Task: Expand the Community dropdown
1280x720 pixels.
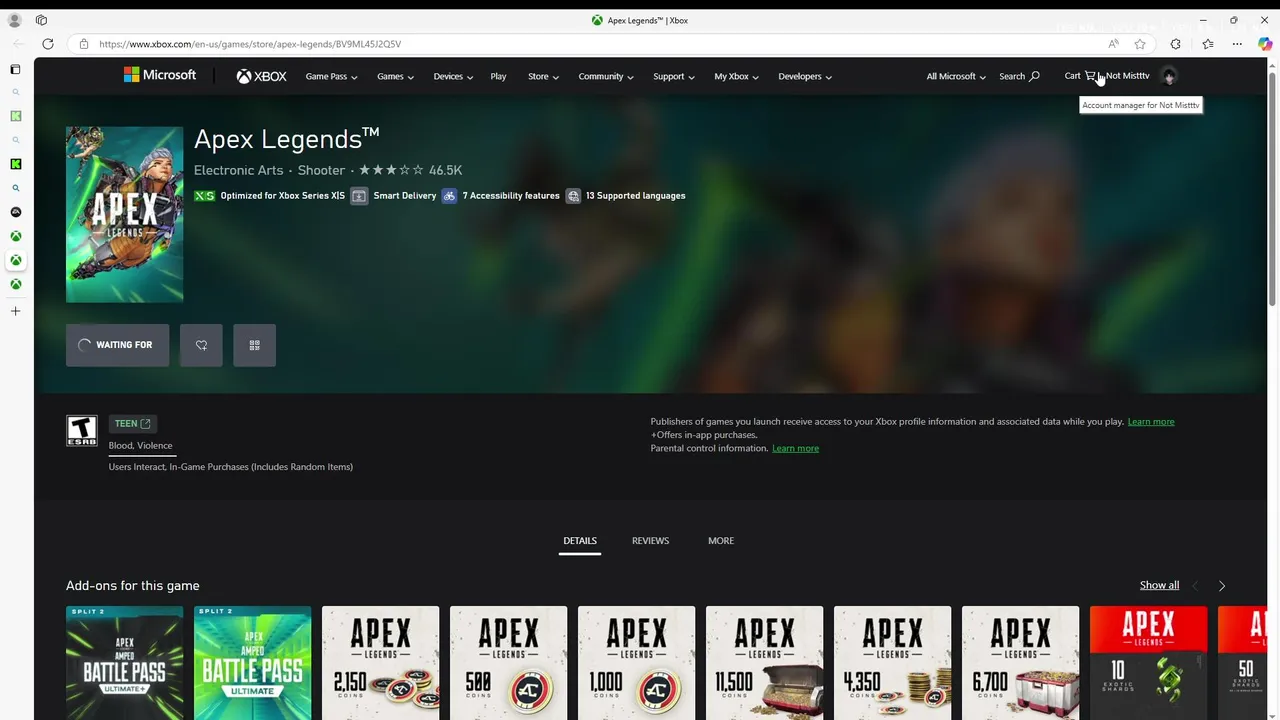Action: click(x=606, y=76)
